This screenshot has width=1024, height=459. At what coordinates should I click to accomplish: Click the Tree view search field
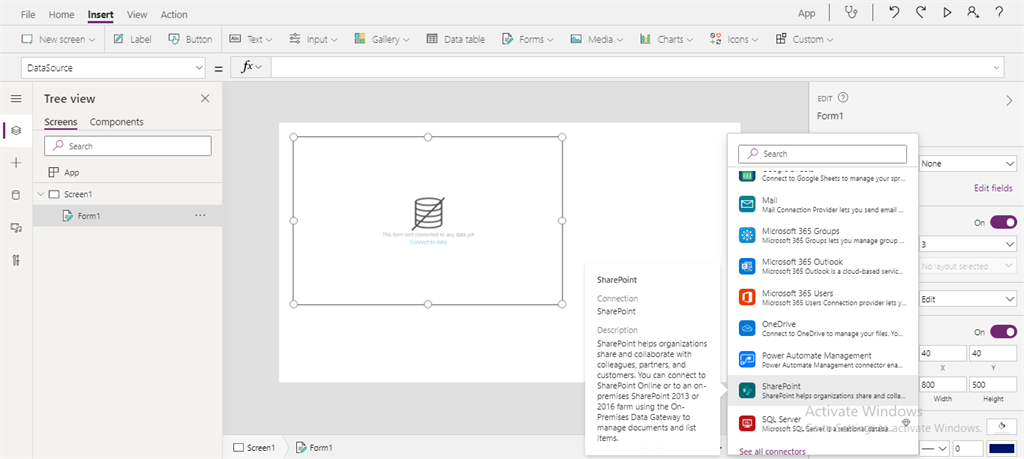click(128, 146)
